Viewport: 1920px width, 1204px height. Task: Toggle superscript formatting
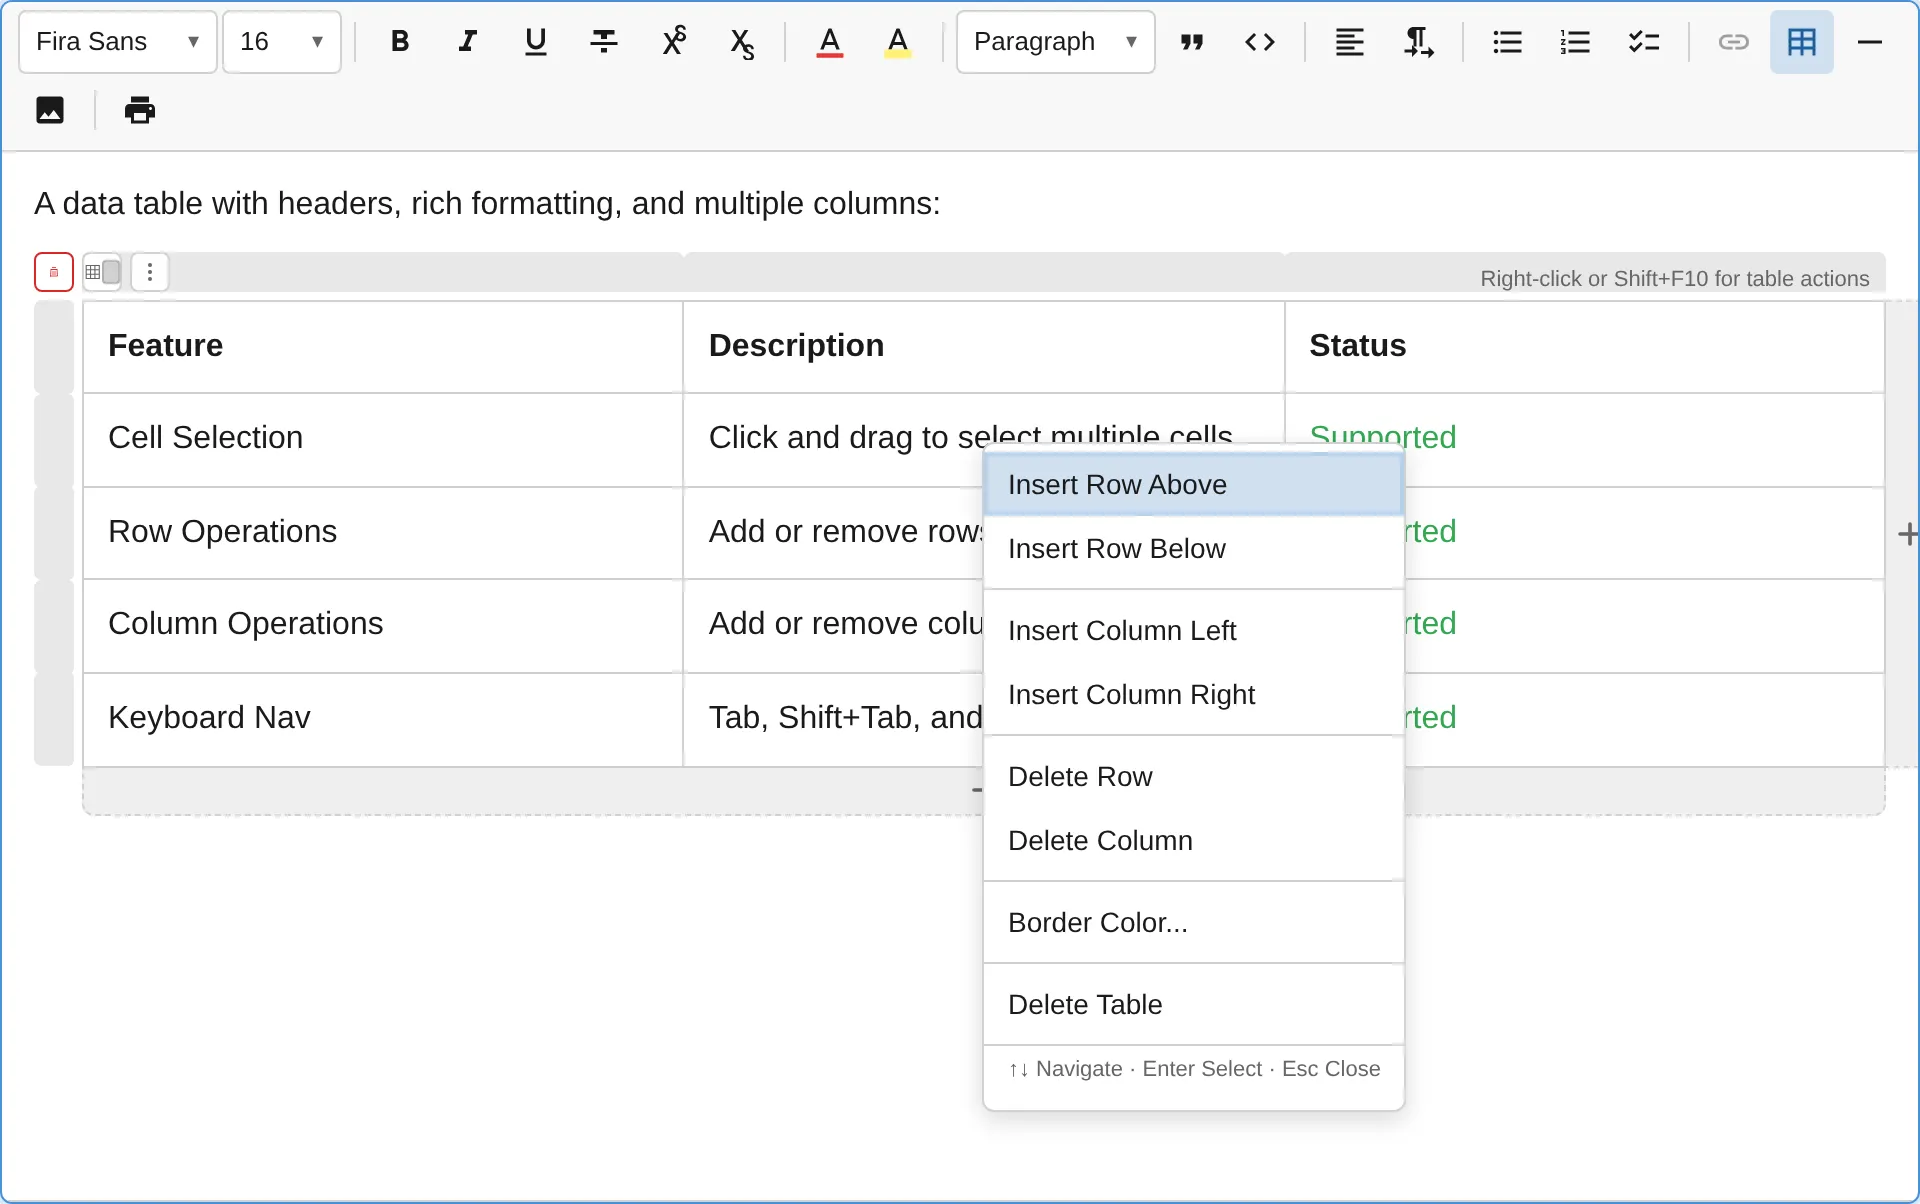click(673, 41)
